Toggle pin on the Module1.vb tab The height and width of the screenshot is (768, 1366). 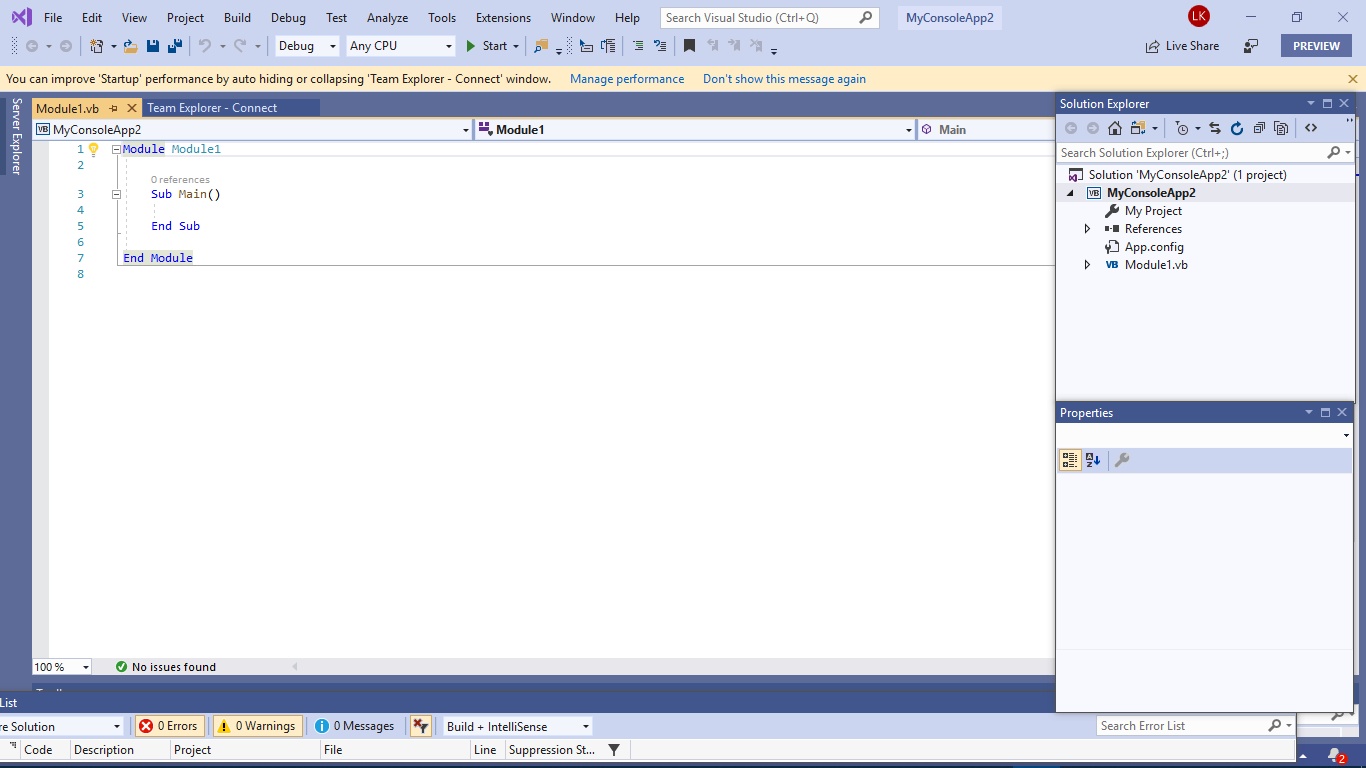click(x=113, y=108)
